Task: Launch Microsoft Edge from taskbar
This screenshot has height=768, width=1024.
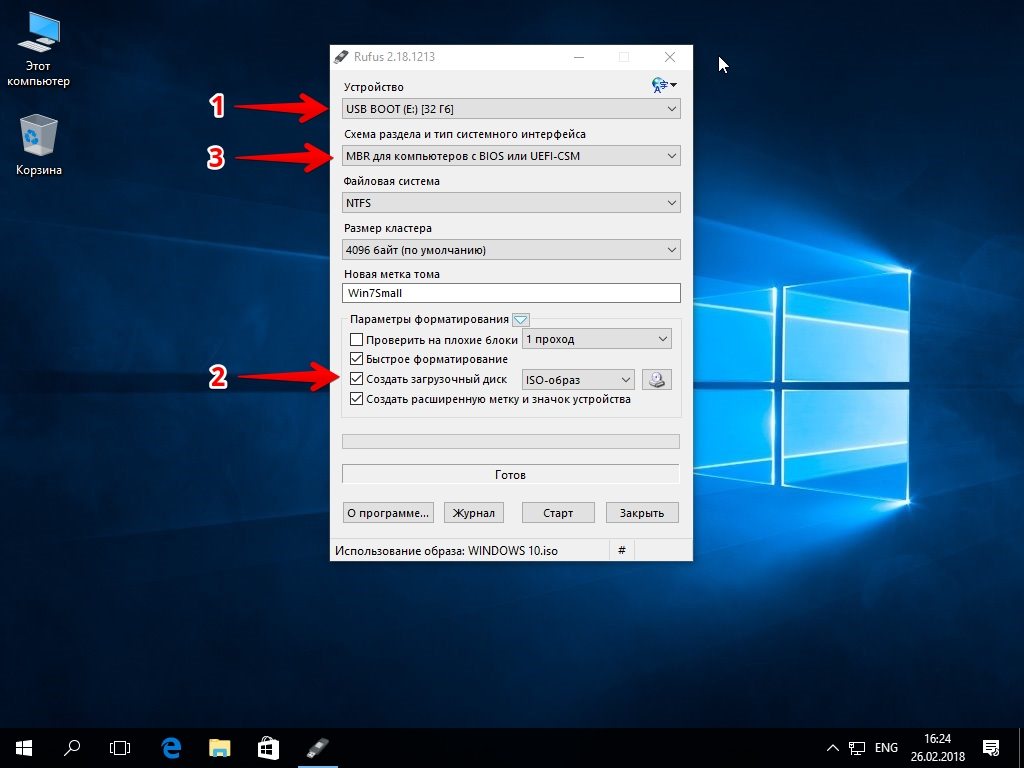Action: pyautogui.click(x=171, y=748)
